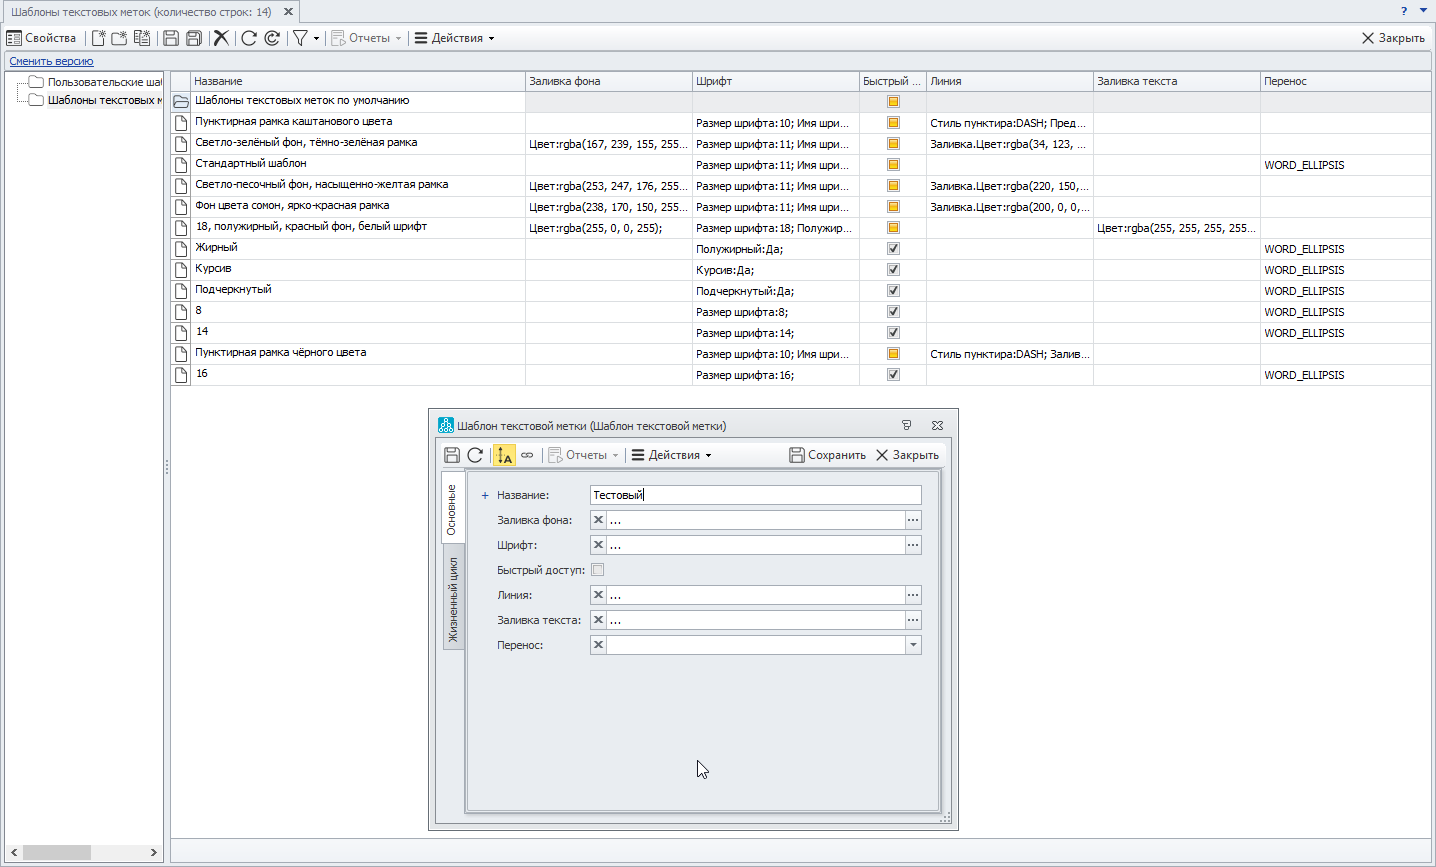Viewport: 1436px width, 867px height.
Task: Click the delete X icon in main toolbar
Action: point(221,38)
